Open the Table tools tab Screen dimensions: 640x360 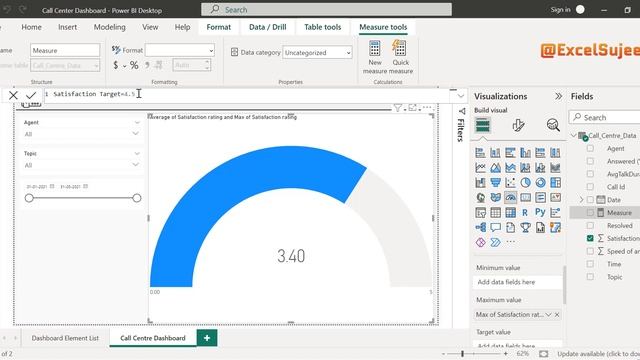322,27
